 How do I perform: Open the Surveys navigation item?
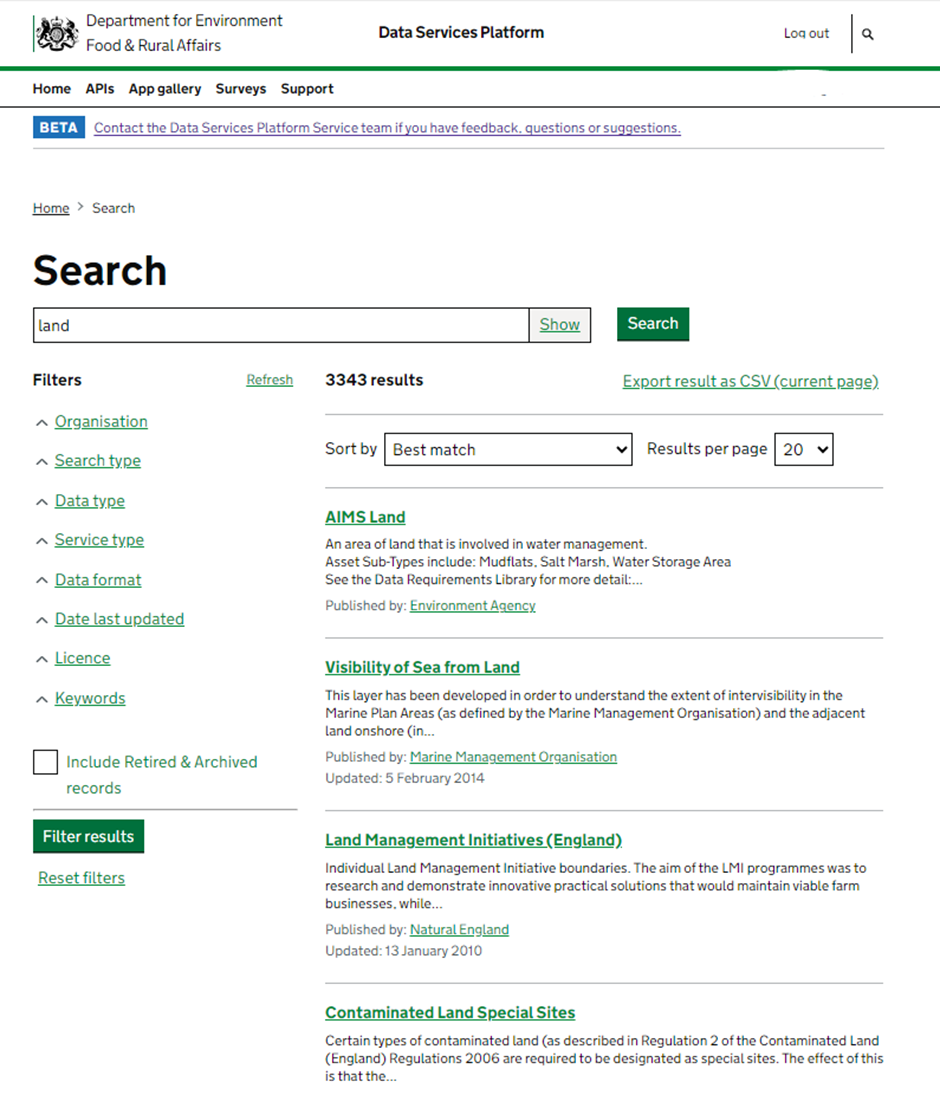point(241,89)
